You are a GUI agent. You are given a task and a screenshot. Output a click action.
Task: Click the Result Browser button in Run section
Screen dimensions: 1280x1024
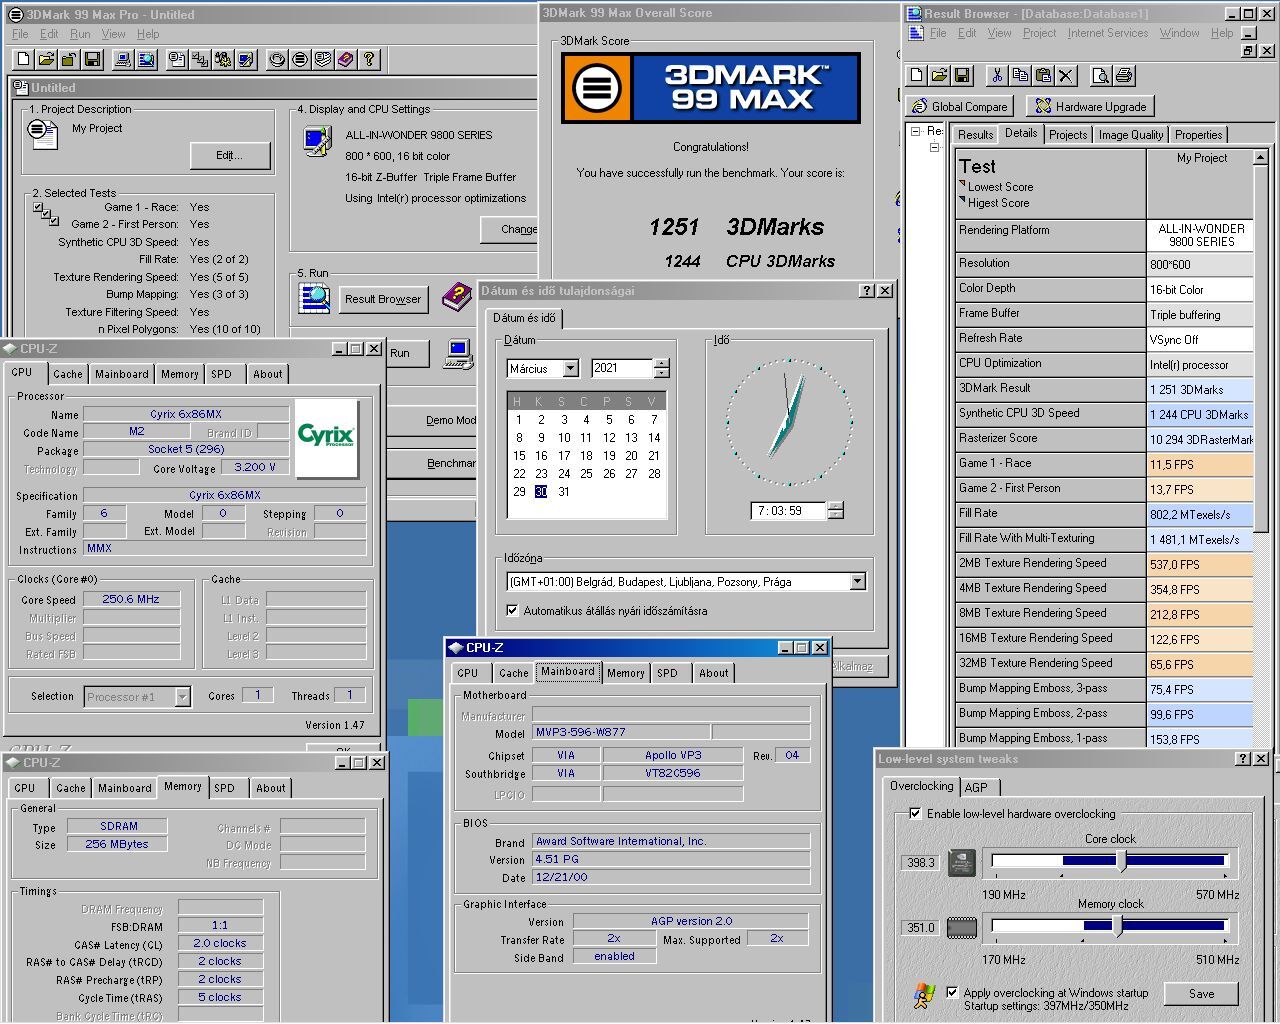(383, 299)
